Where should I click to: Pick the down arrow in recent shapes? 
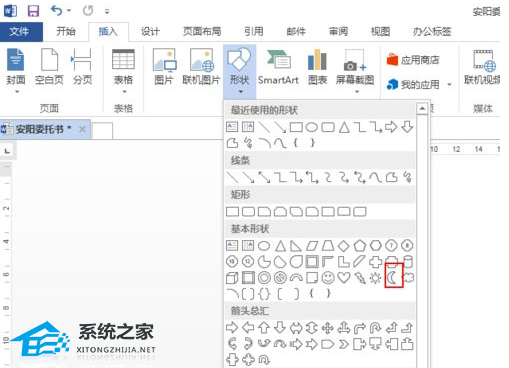click(407, 127)
